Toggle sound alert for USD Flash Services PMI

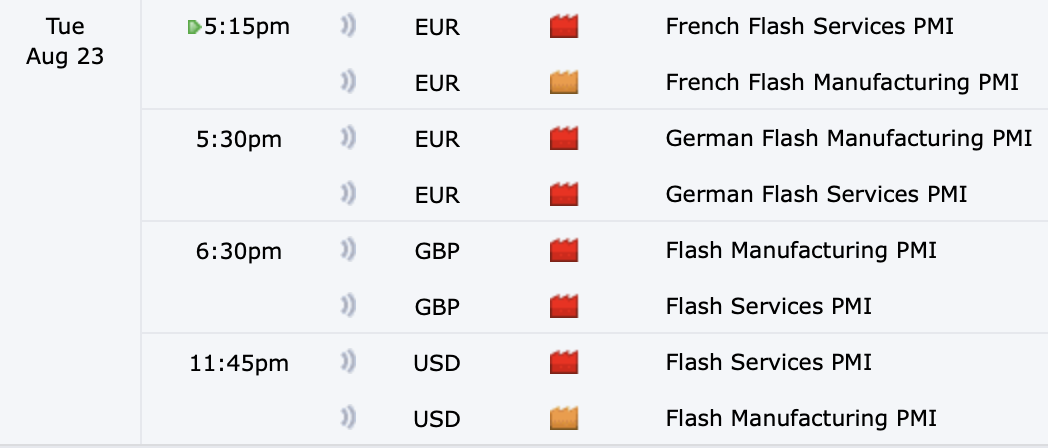coord(348,361)
